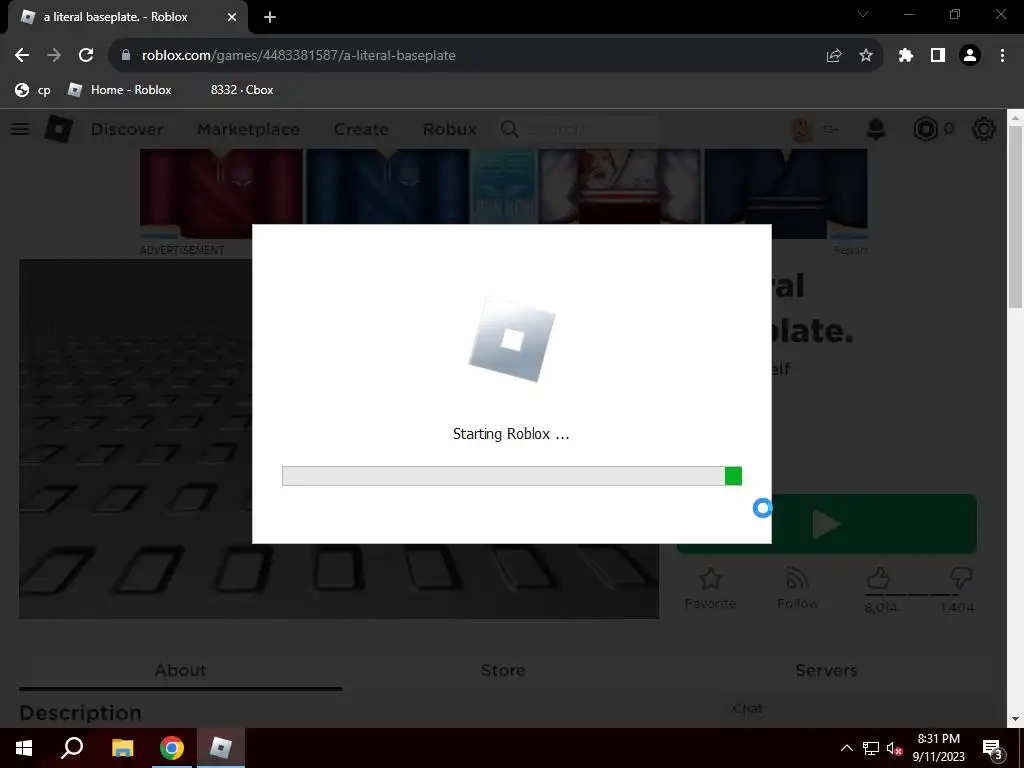The width and height of the screenshot is (1024, 768).
Task: Open the Roblox hamburger navigation menu
Action: [x=20, y=129]
